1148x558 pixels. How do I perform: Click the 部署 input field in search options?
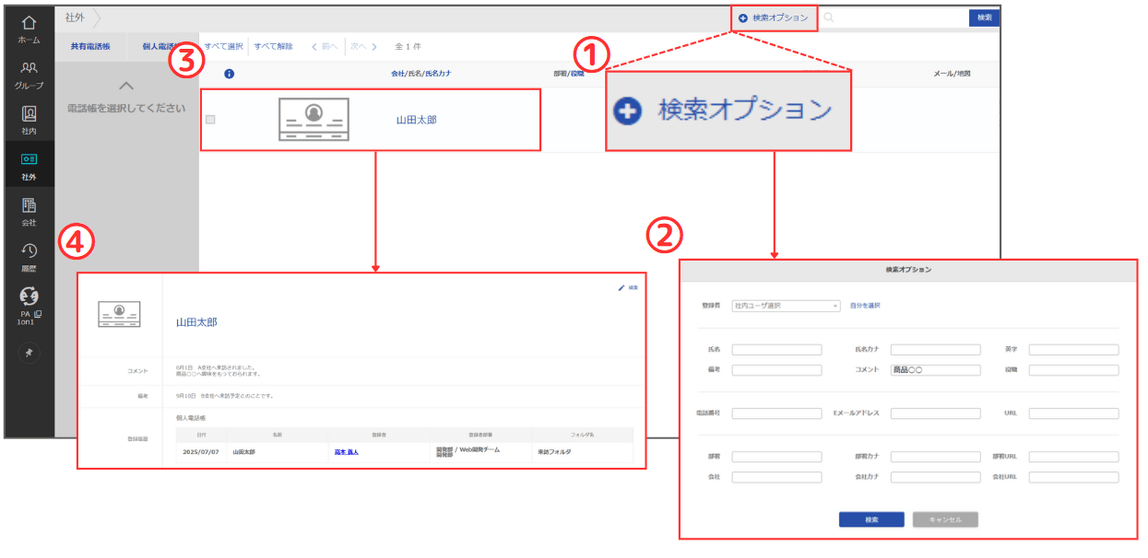point(777,457)
